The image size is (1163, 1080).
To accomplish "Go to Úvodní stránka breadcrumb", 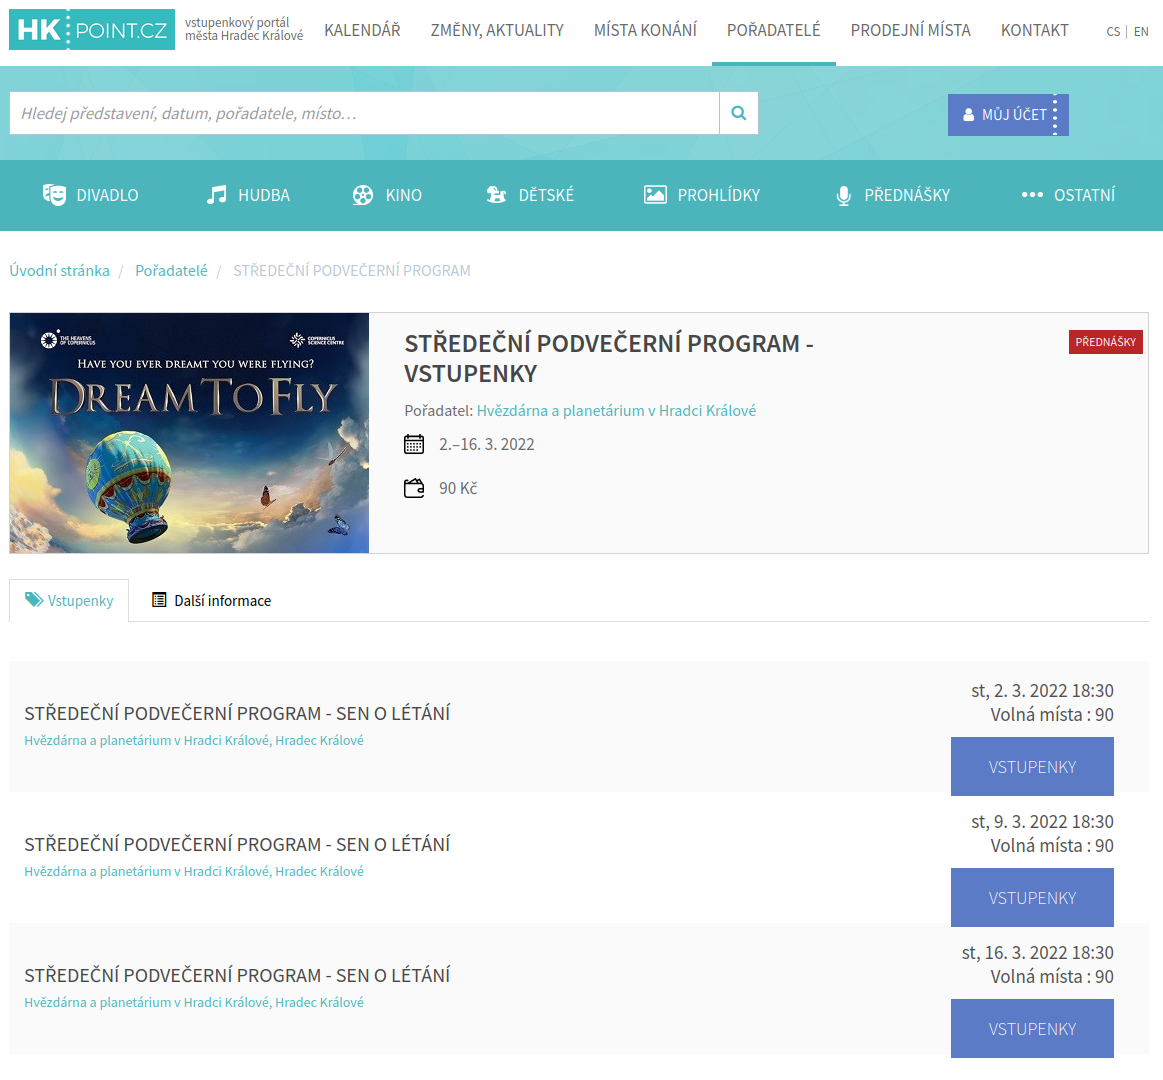I will (x=59, y=271).
